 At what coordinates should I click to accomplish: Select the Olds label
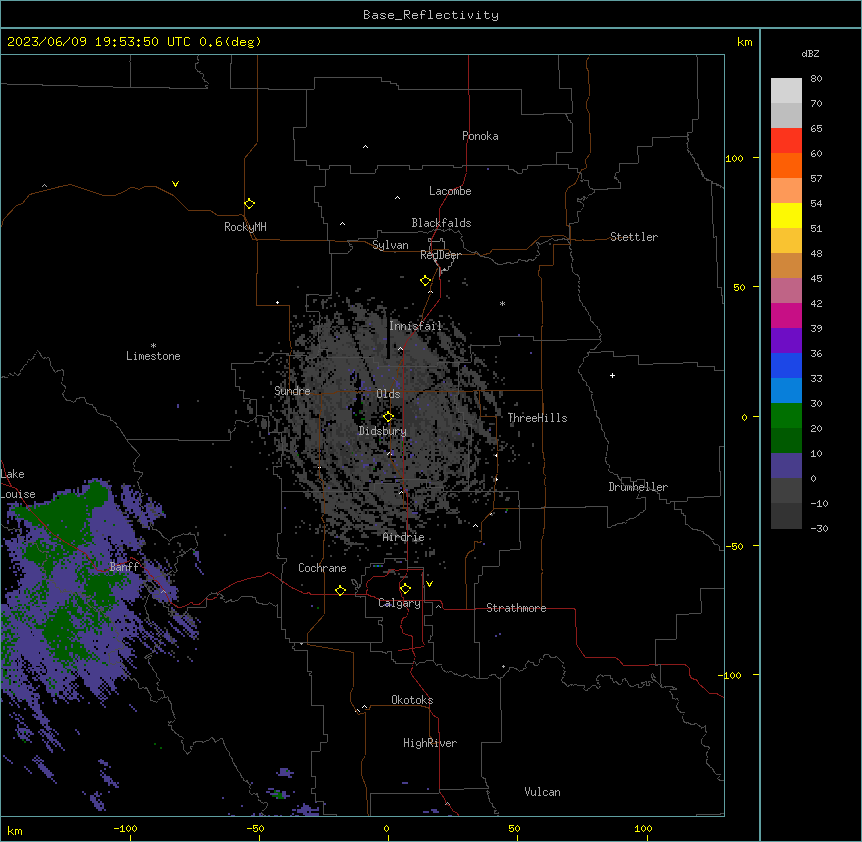coord(388,394)
